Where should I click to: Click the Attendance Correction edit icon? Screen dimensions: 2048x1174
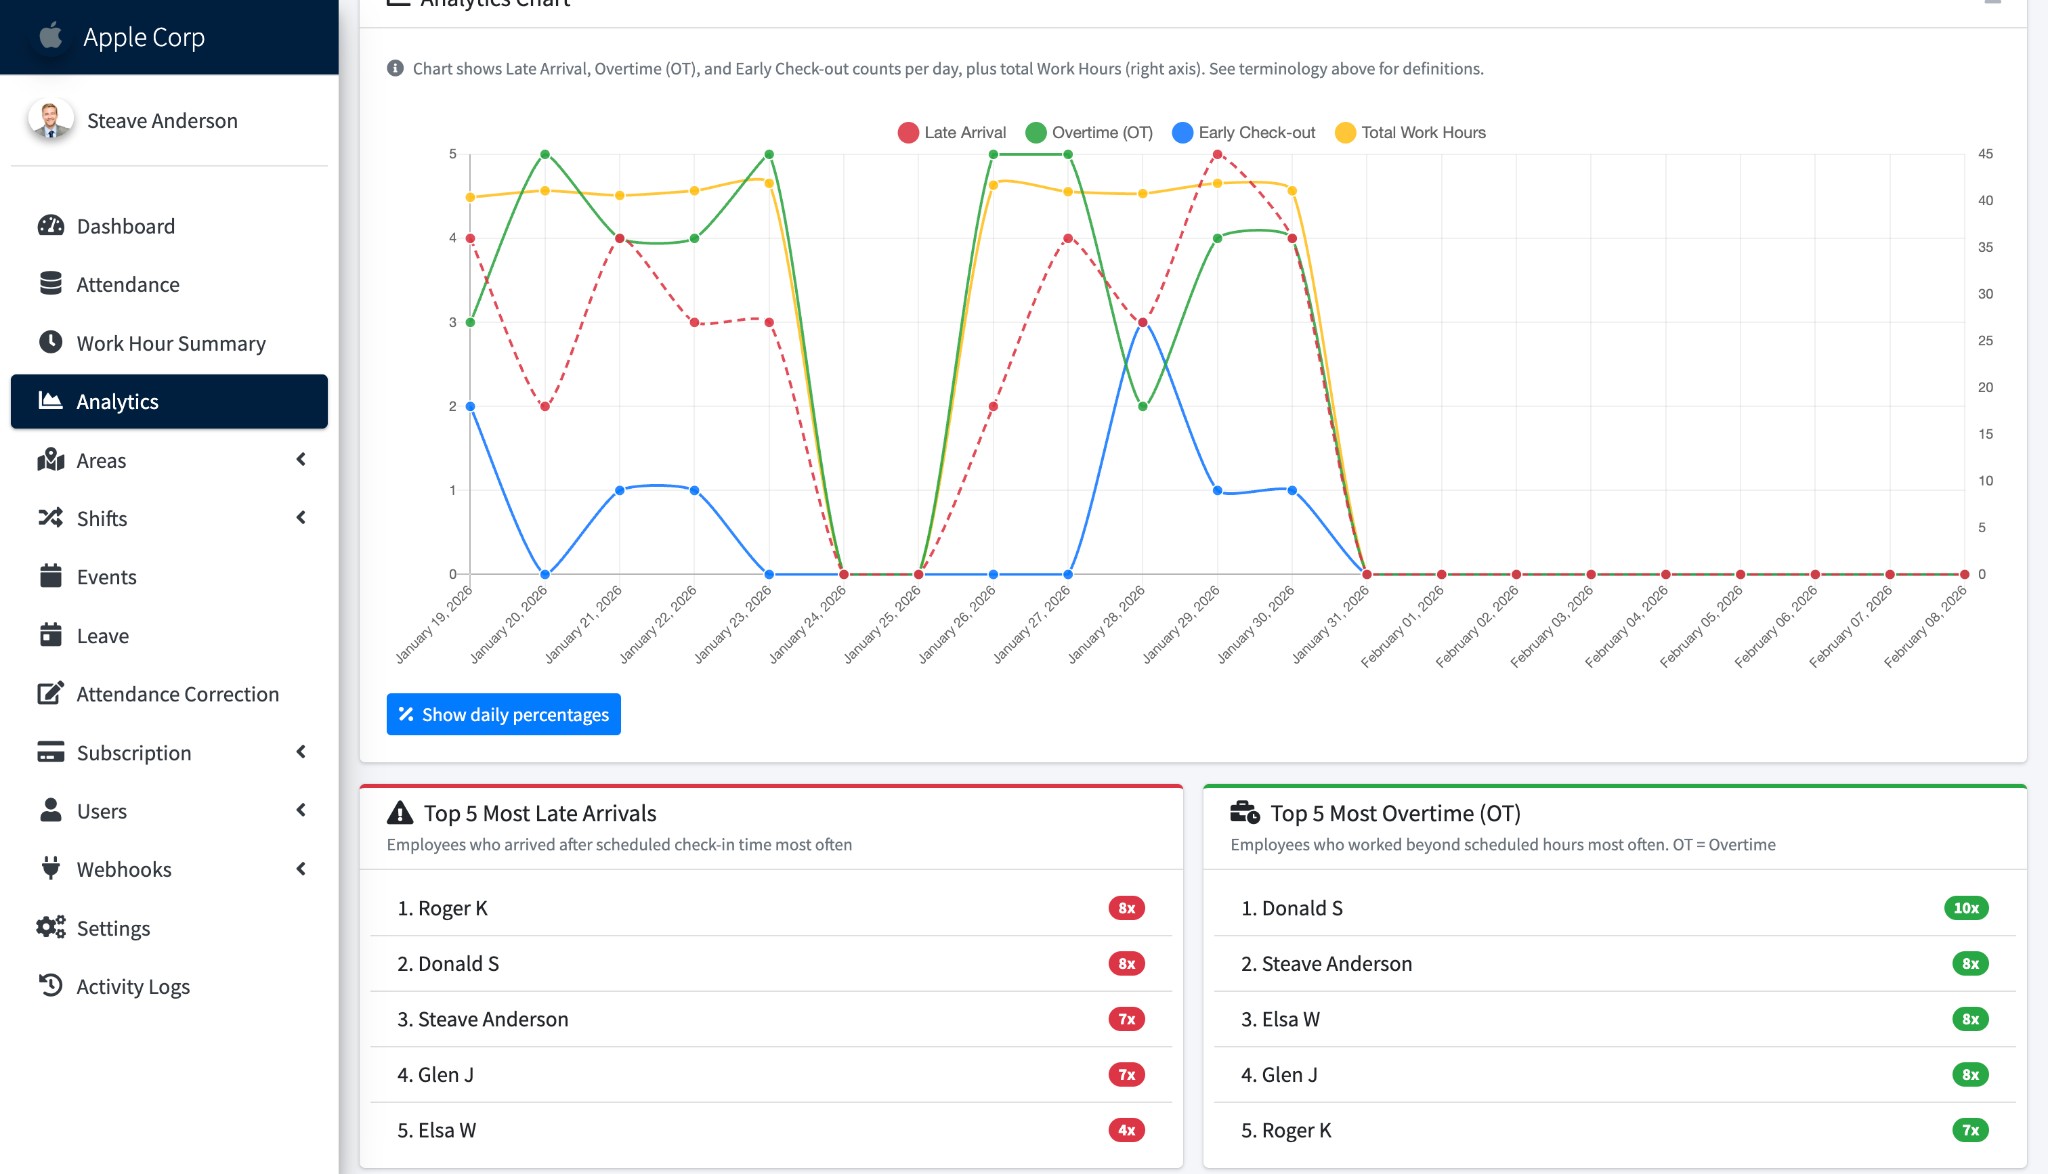(x=50, y=693)
